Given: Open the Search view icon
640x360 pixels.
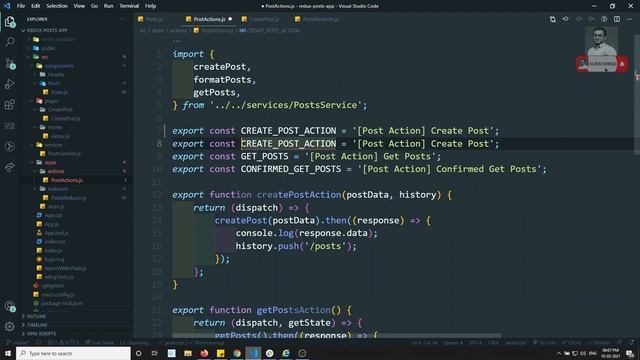Looking at the screenshot, I should click(x=10, y=42).
